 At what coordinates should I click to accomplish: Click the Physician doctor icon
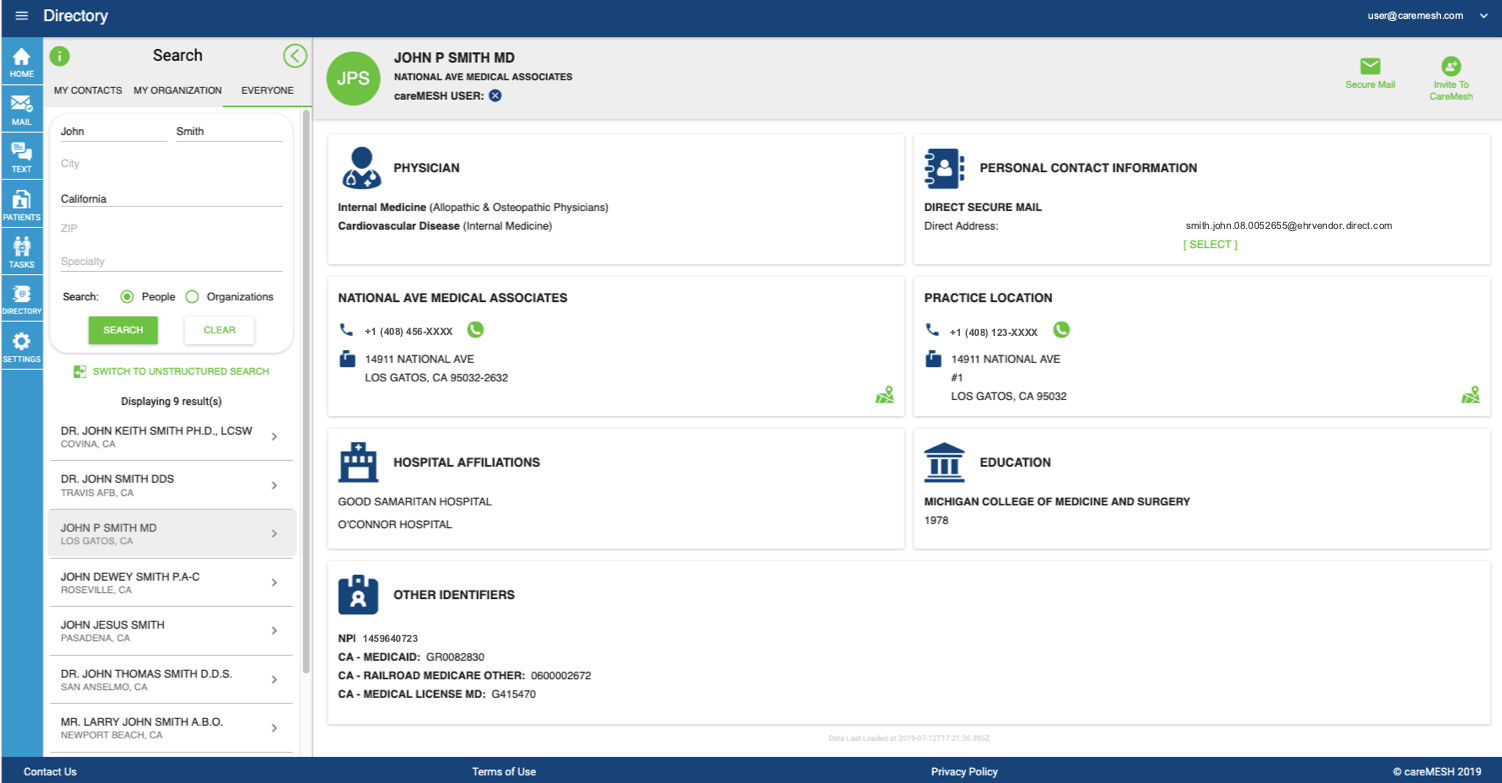361,168
